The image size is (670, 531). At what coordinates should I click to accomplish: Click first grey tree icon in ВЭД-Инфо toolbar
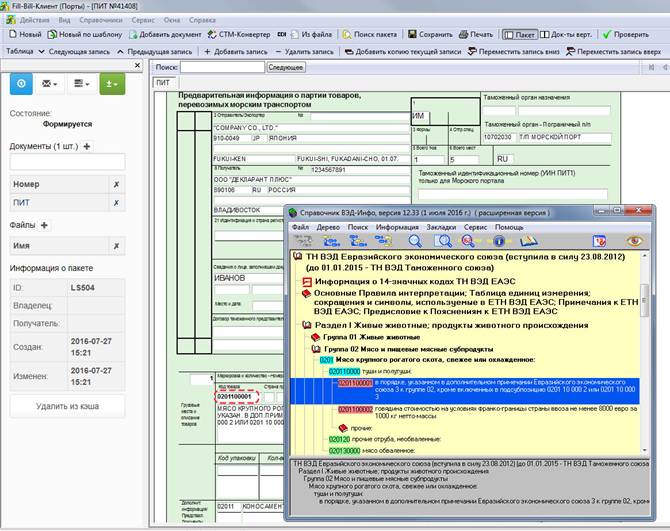click(x=303, y=241)
